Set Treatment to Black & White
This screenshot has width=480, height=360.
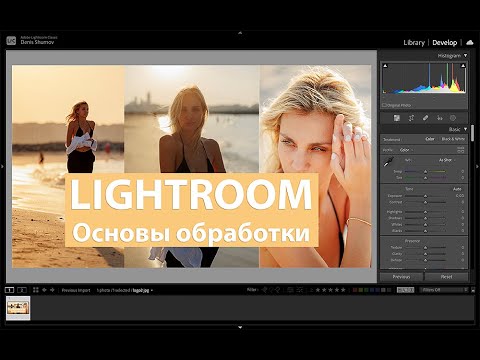pos(453,139)
